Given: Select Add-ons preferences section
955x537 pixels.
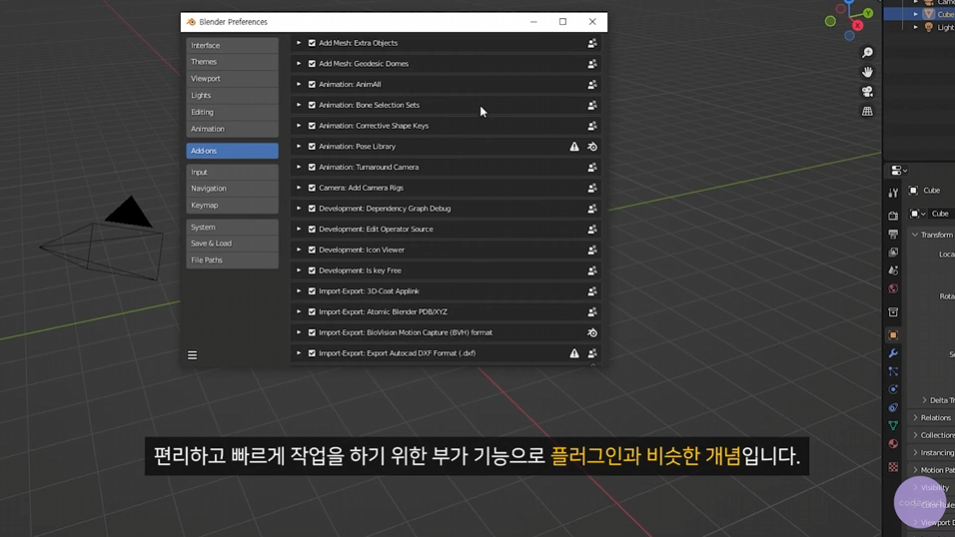Looking at the screenshot, I should (232, 151).
